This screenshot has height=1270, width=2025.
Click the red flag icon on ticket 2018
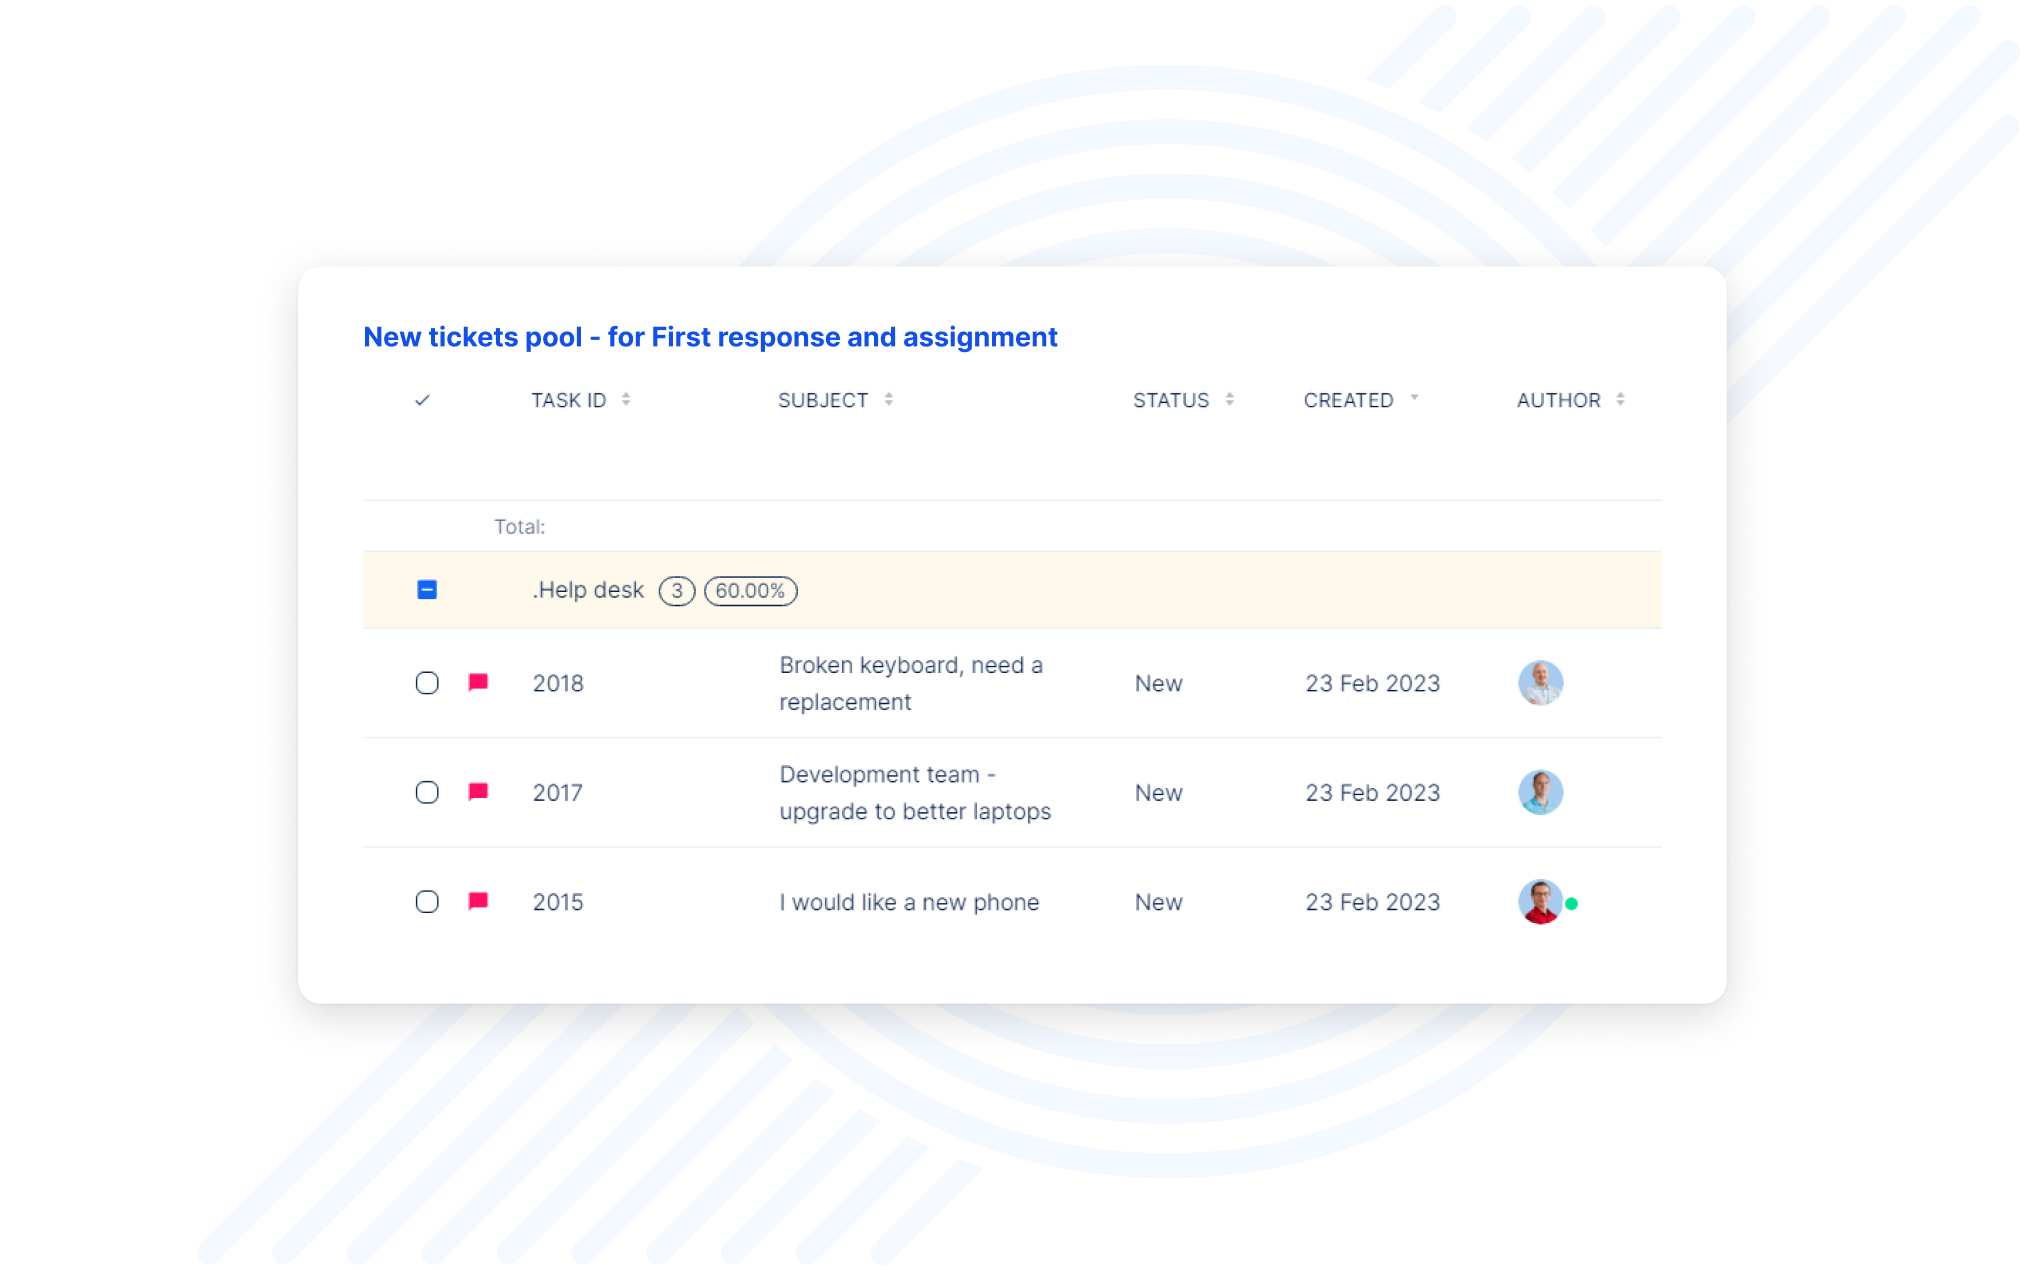(x=478, y=682)
